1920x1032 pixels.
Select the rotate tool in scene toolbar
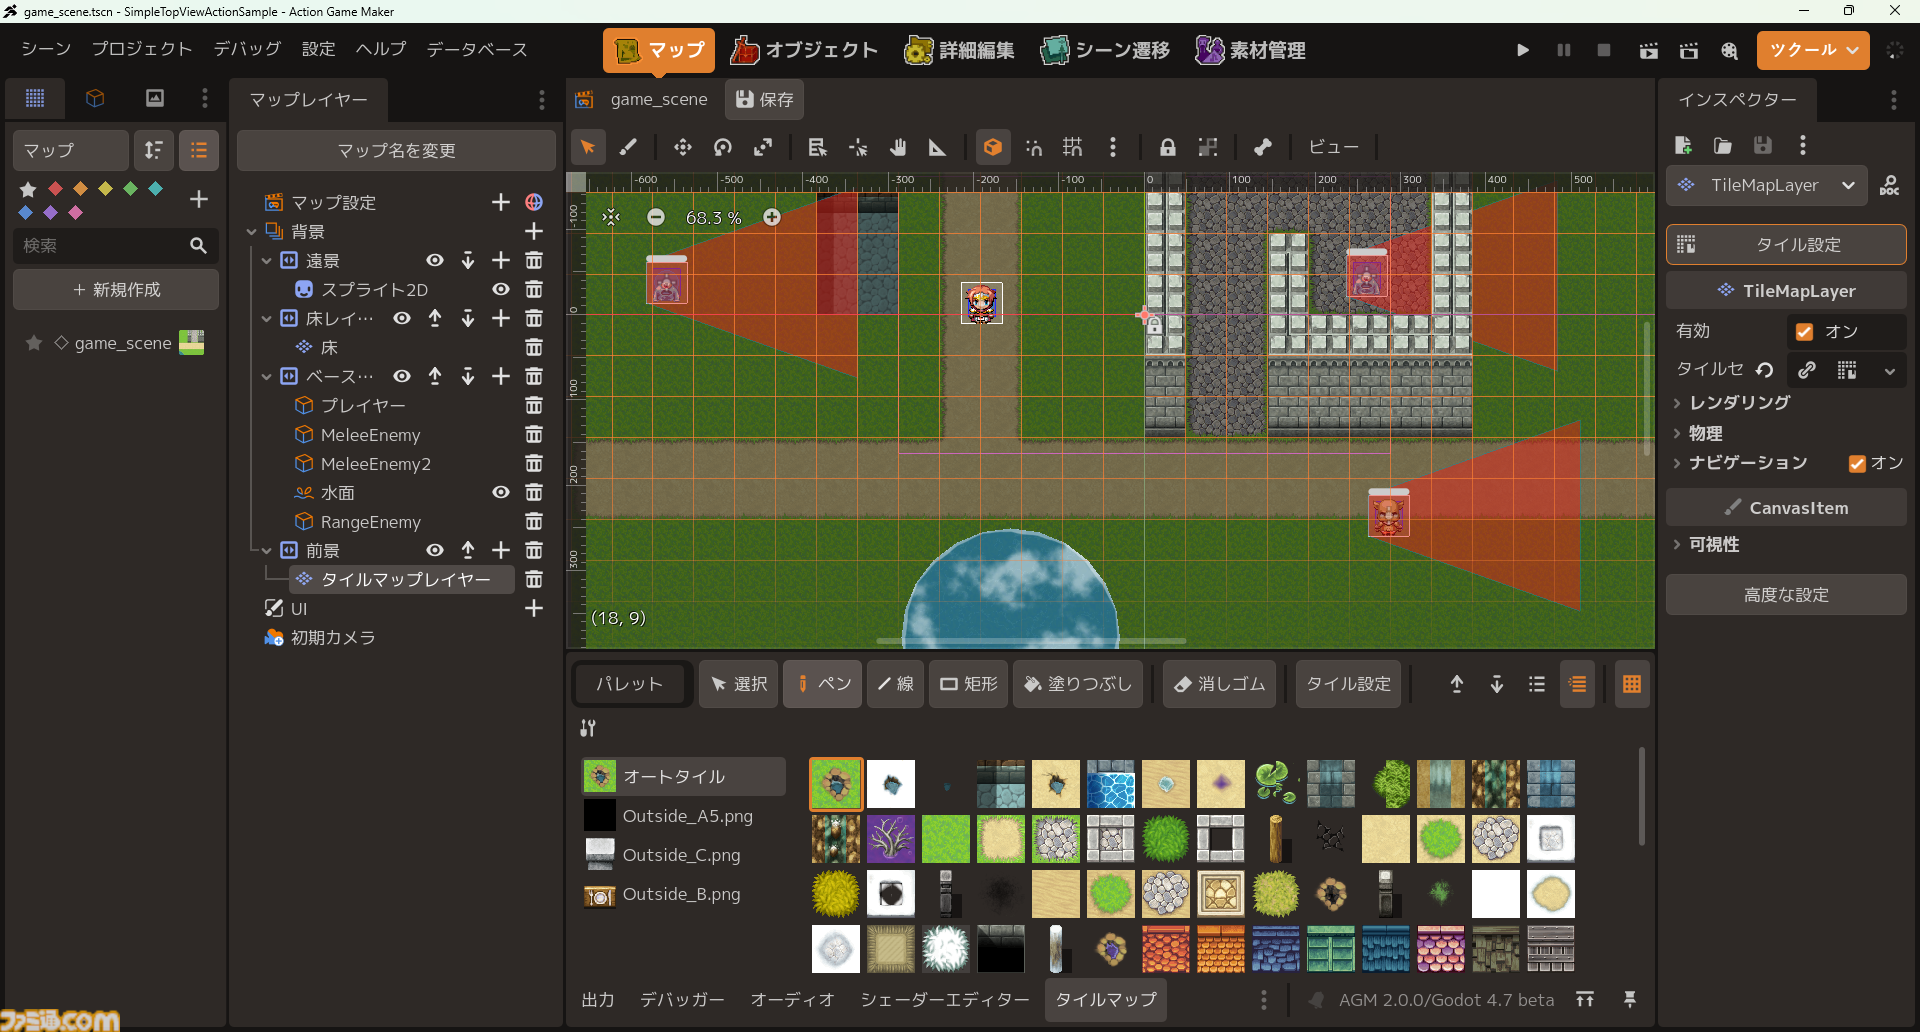click(723, 147)
